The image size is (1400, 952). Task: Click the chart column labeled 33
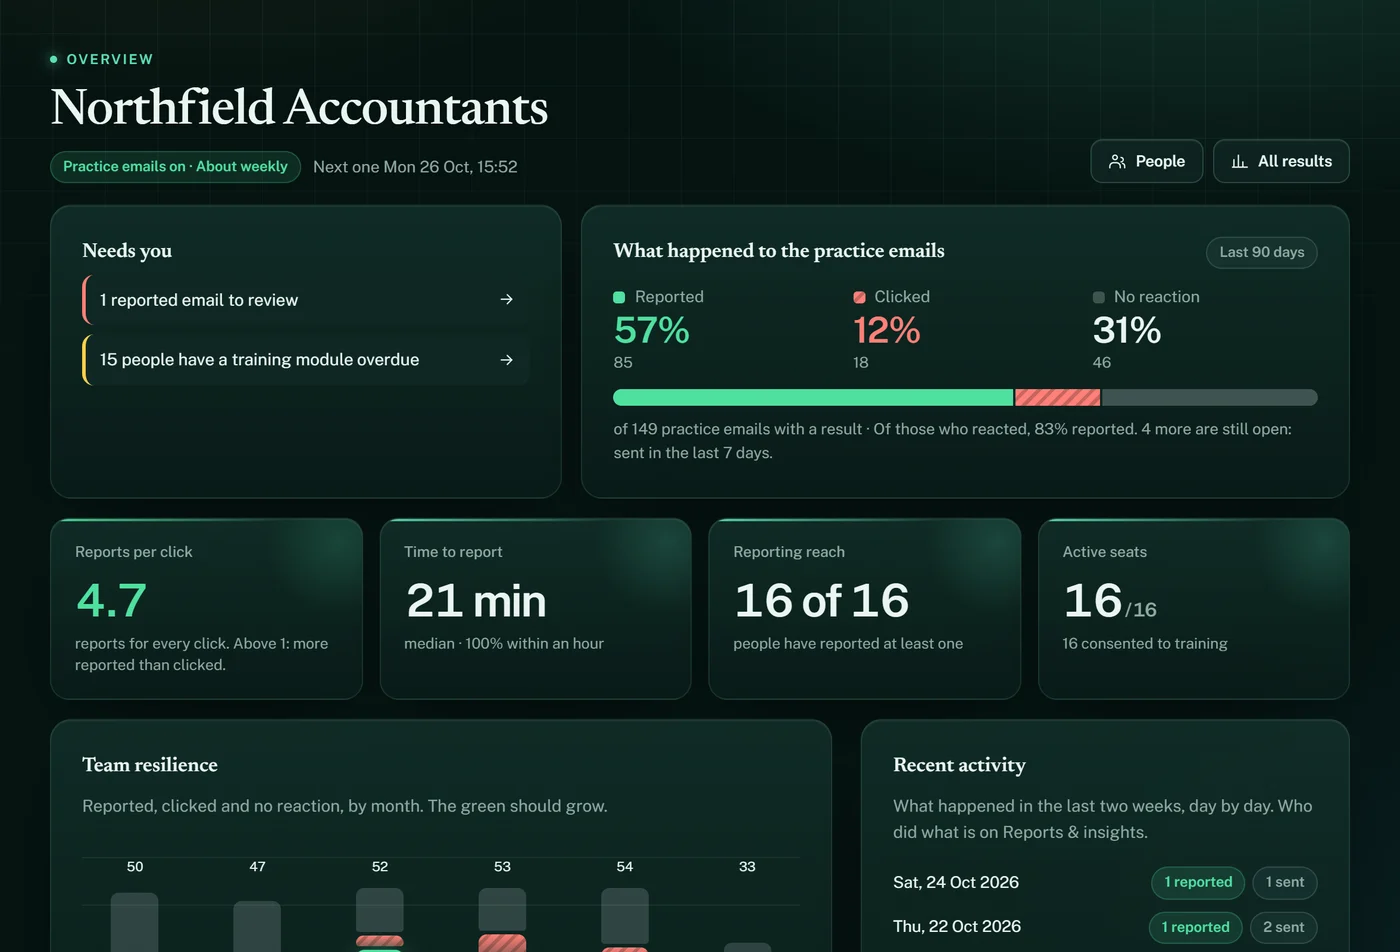pyautogui.click(x=747, y=946)
